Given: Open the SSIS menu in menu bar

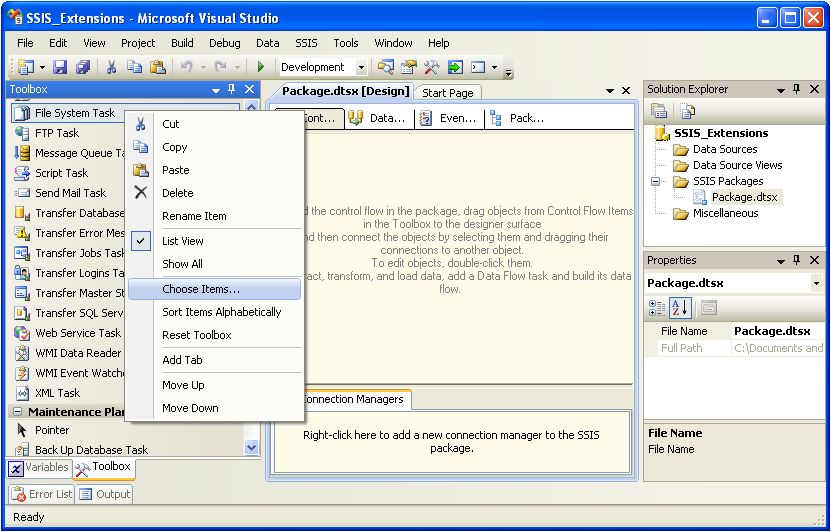Looking at the screenshot, I should pyautogui.click(x=306, y=43).
